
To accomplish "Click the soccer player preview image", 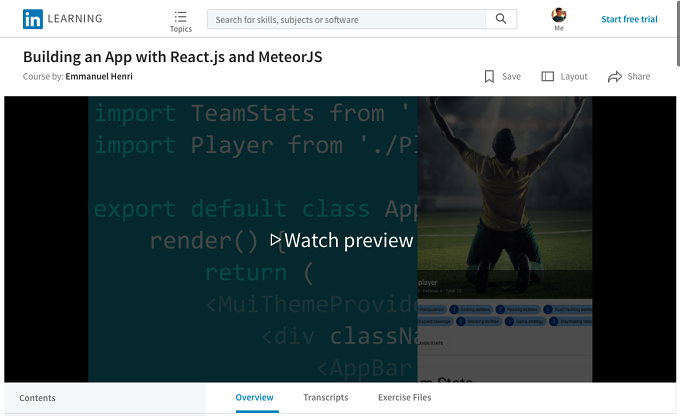I will pos(505,197).
